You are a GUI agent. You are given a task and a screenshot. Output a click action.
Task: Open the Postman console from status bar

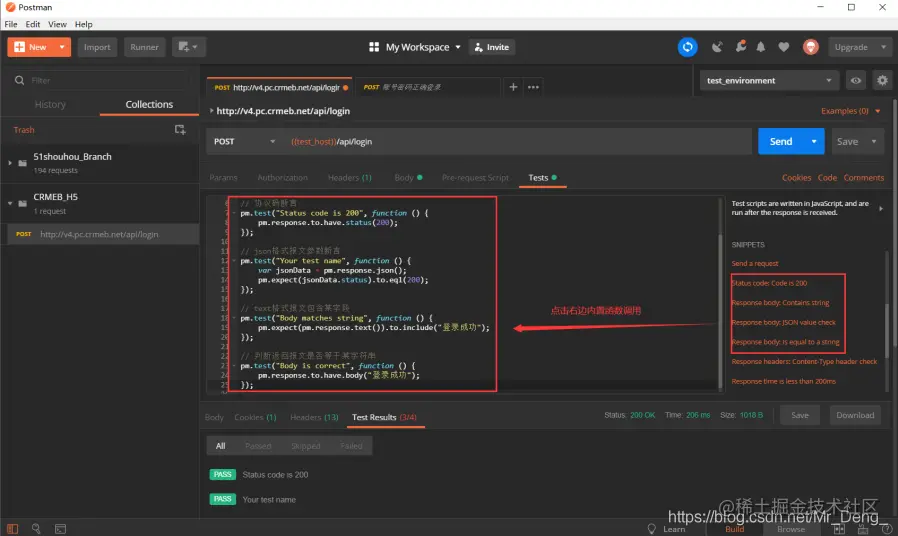[x=60, y=529]
